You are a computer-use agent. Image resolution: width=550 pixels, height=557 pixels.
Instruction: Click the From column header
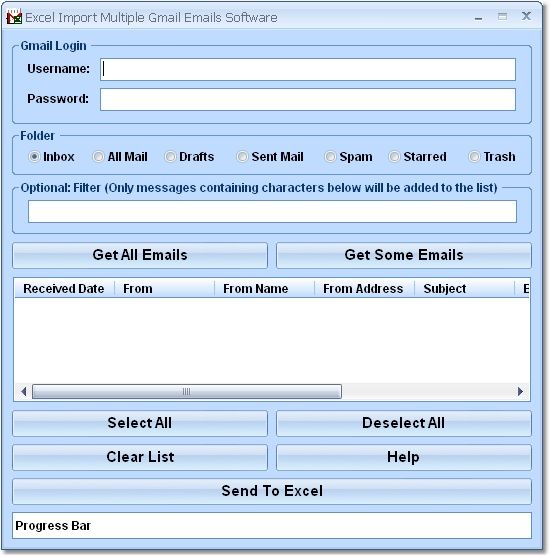tap(165, 288)
